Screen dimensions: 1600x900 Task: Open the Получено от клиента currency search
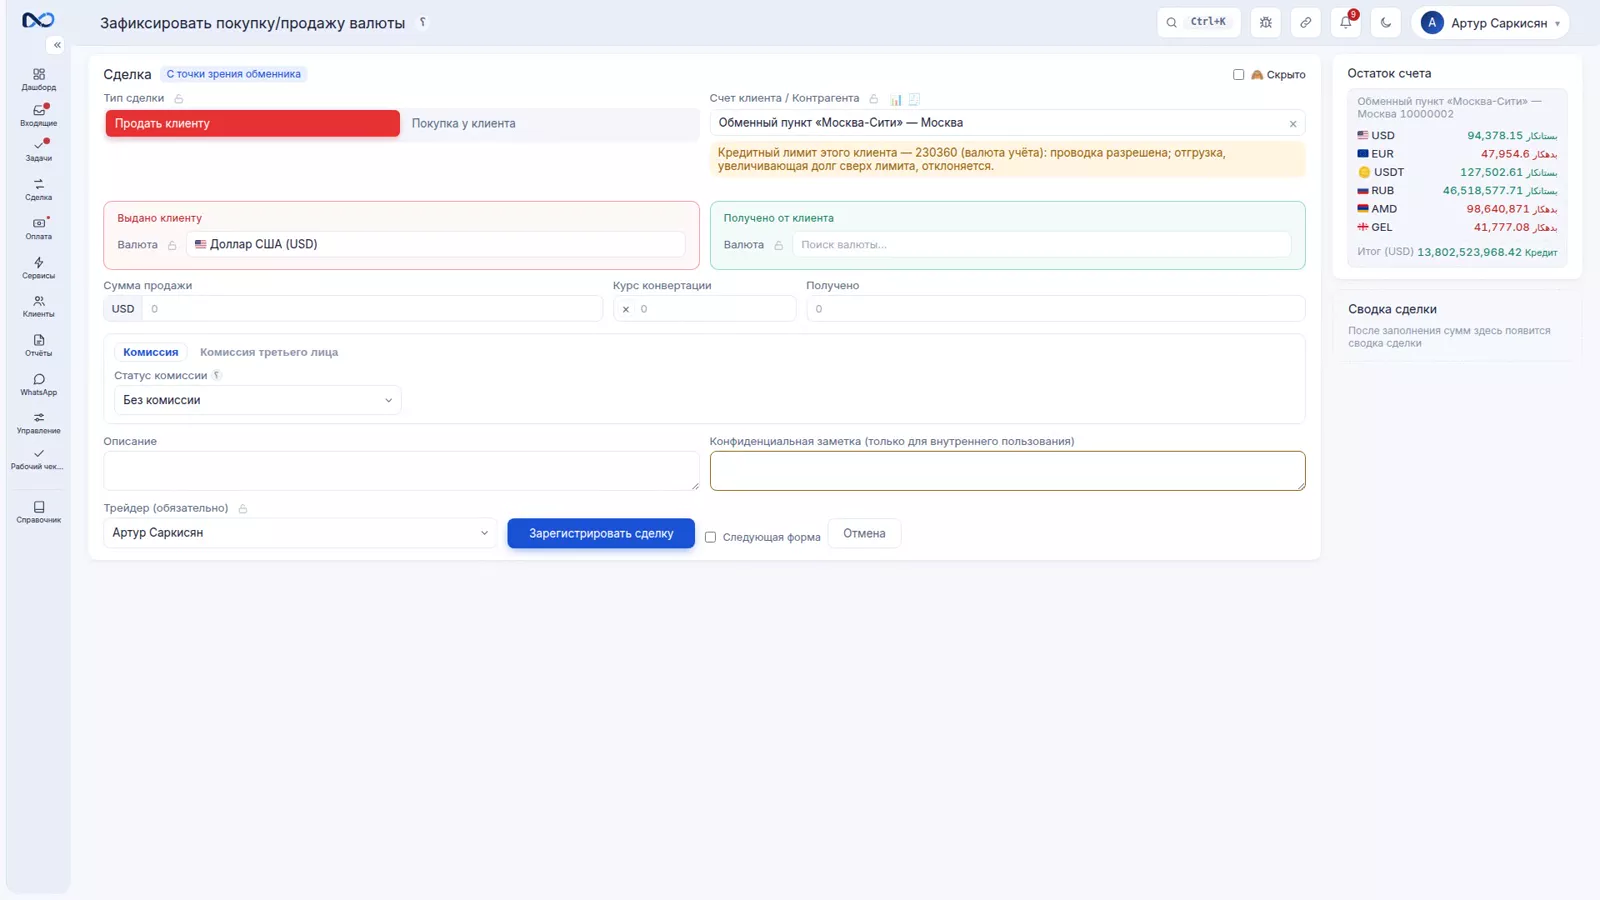(x=1041, y=244)
